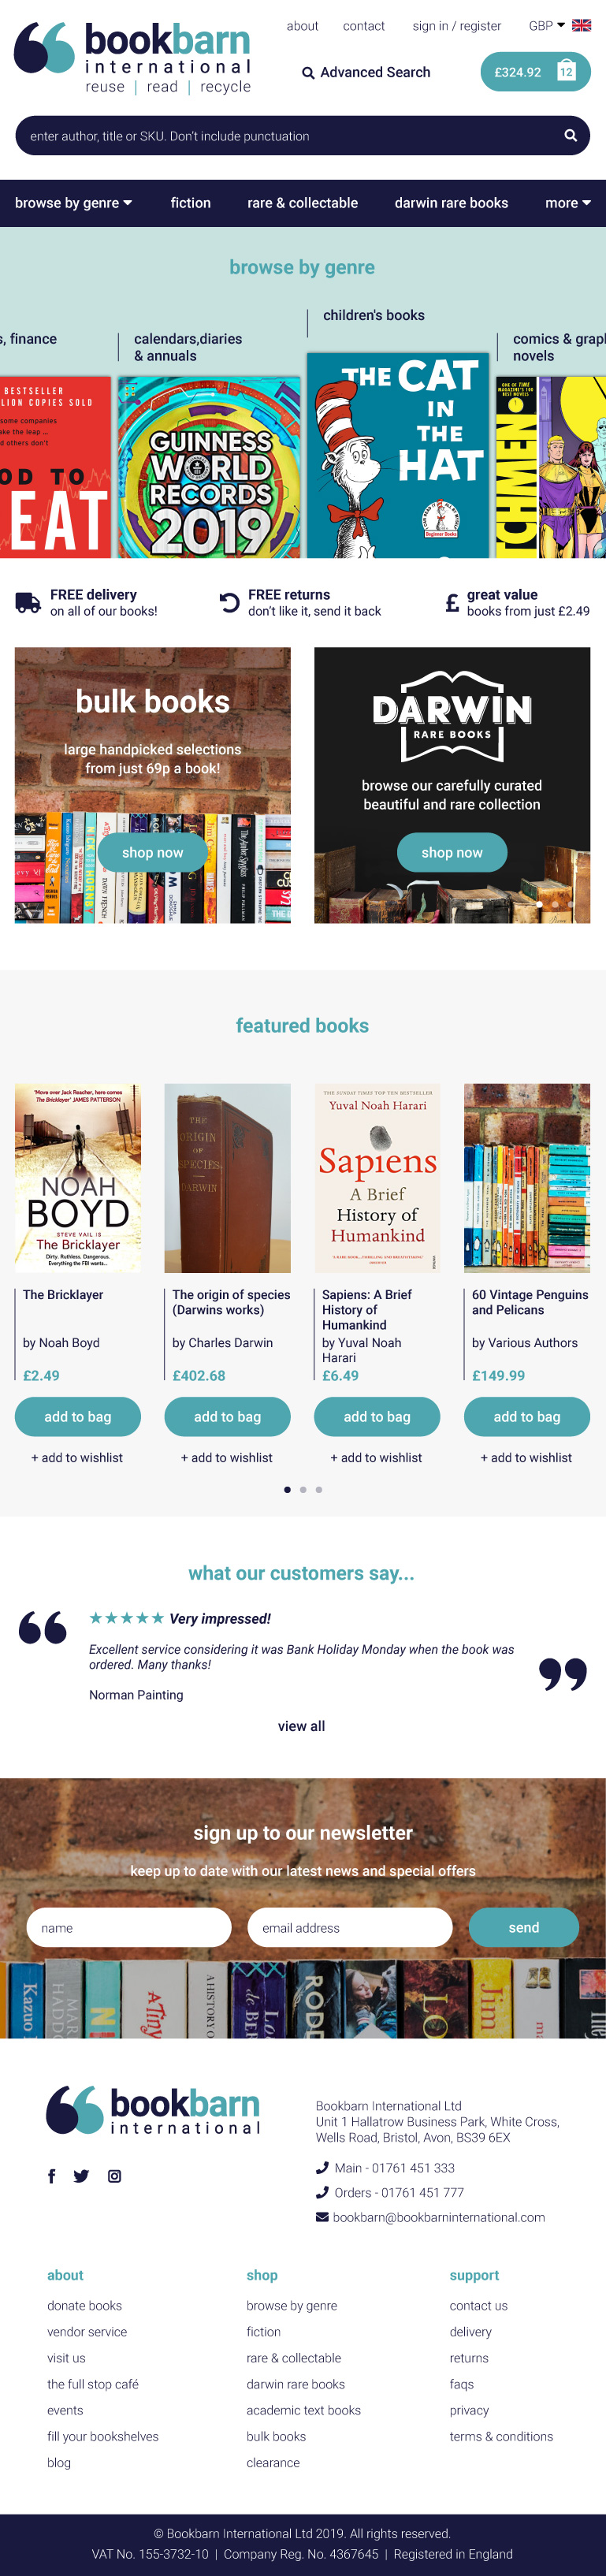Image resolution: width=606 pixels, height=2576 pixels.
Task: Expand the browse by genre menu
Action: 73,203
